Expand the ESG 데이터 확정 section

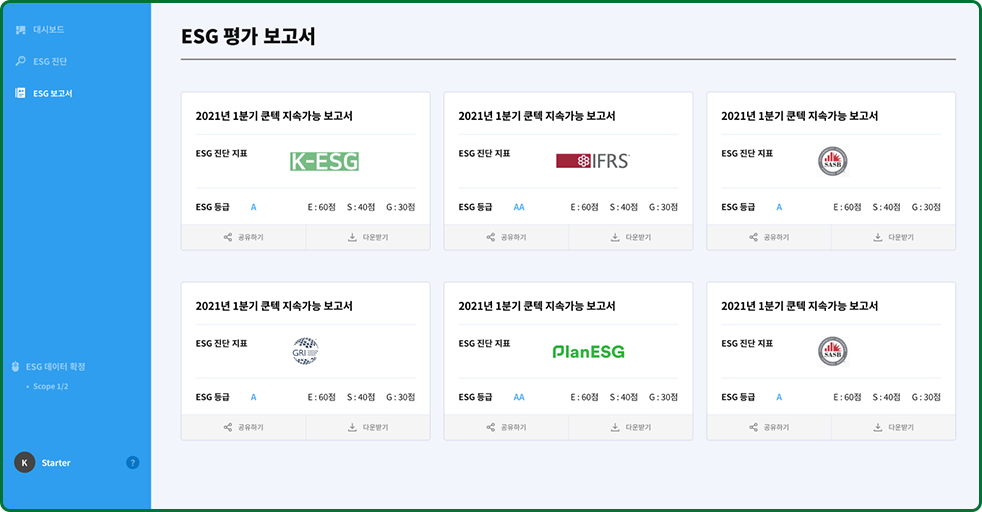point(62,367)
